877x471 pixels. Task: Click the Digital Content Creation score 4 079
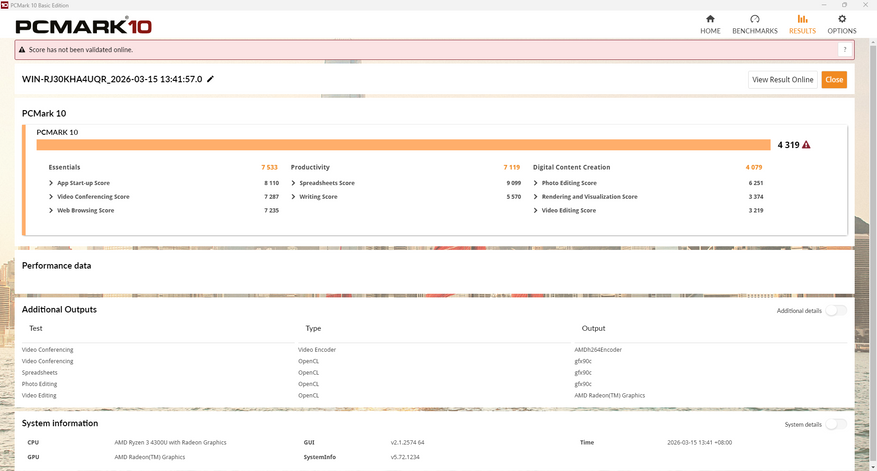pyautogui.click(x=753, y=167)
